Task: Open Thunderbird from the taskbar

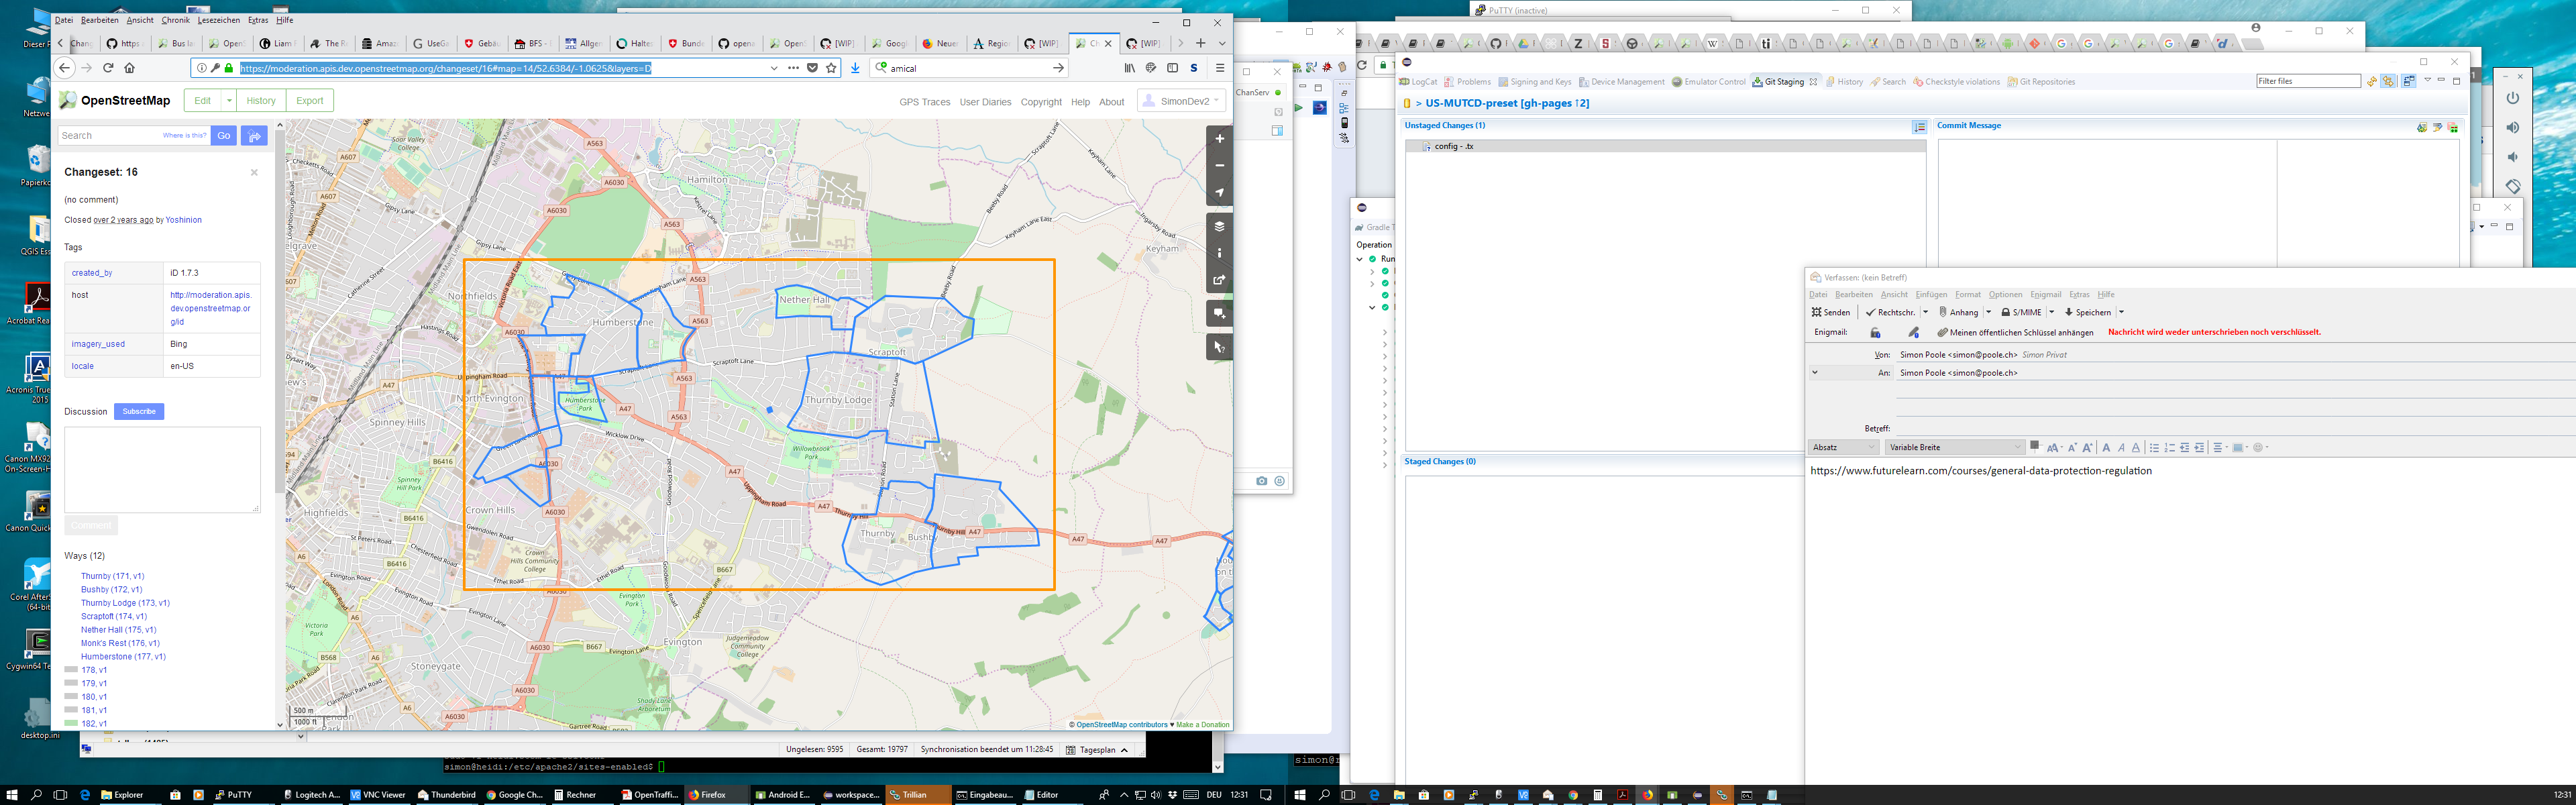Action: 446,795
